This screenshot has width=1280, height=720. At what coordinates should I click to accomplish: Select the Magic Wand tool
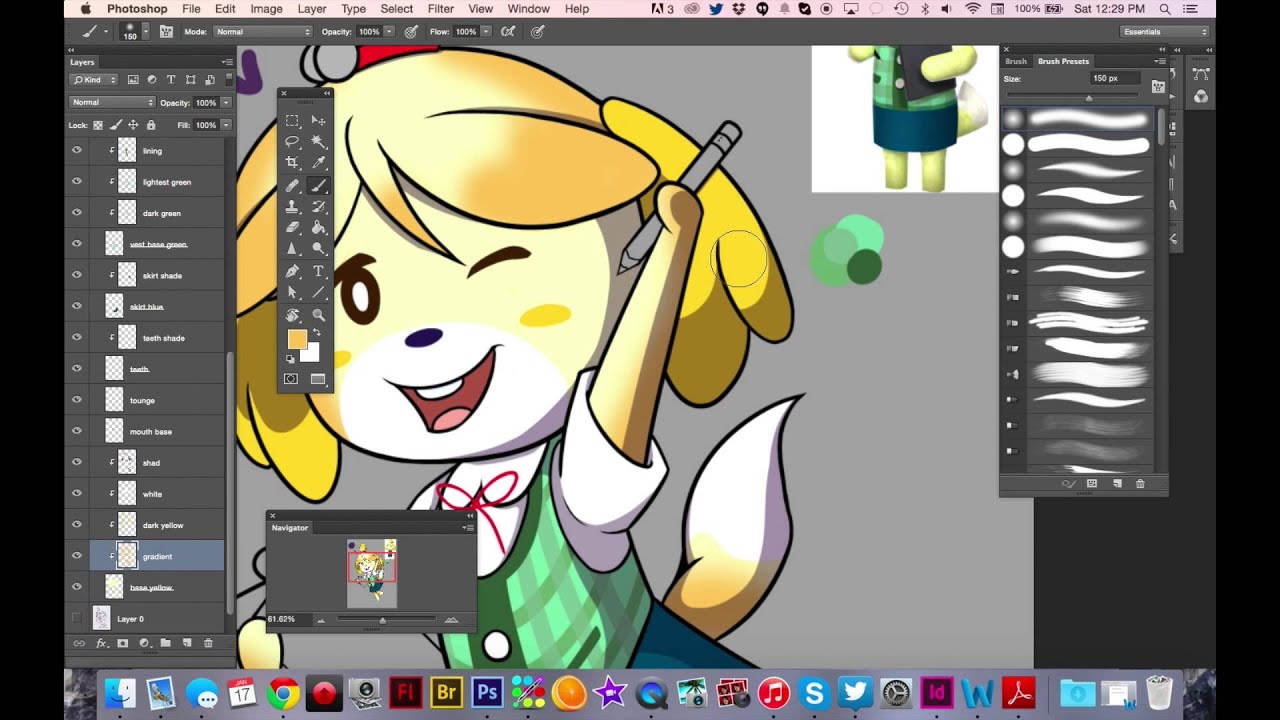(318, 142)
